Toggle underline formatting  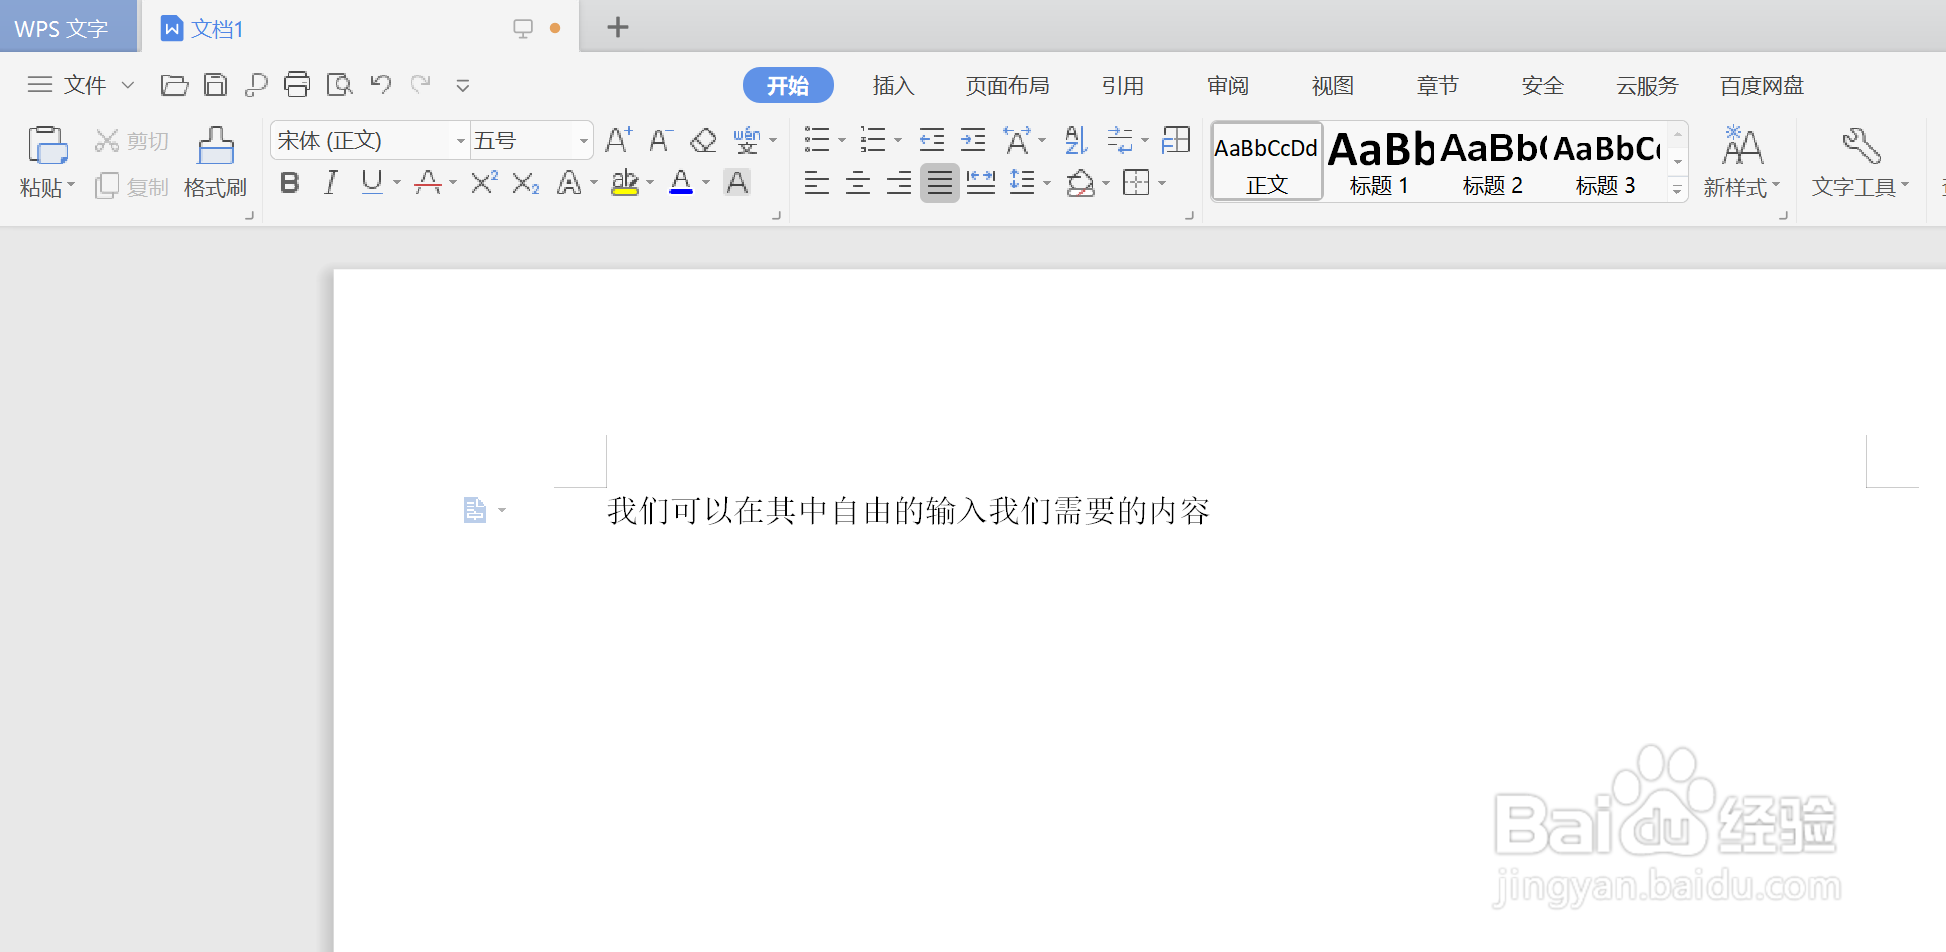click(372, 183)
